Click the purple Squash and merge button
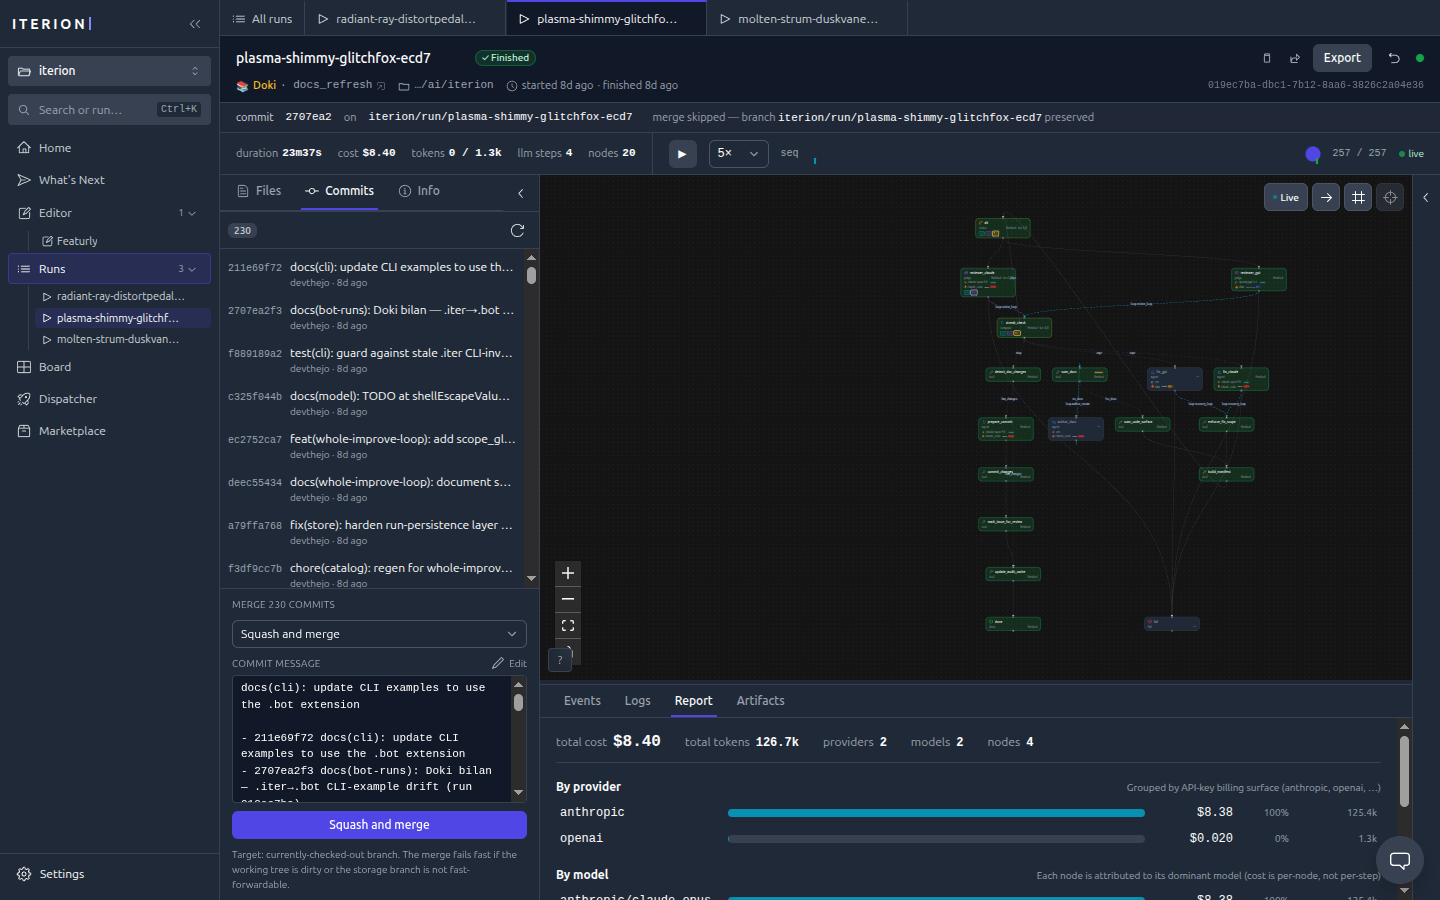 [379, 825]
